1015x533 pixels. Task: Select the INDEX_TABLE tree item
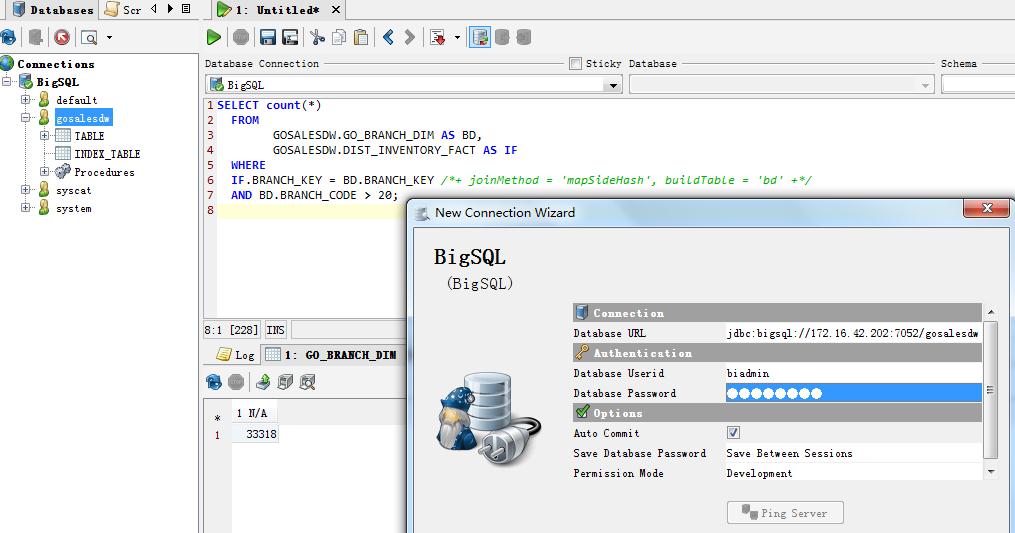(x=107, y=154)
